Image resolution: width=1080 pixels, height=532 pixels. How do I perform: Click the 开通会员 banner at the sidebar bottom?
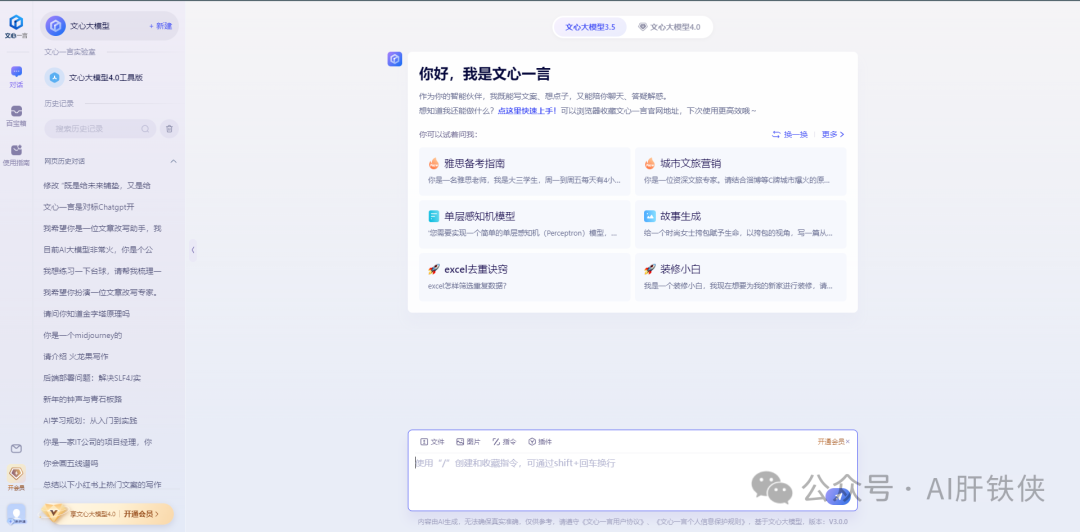107,514
